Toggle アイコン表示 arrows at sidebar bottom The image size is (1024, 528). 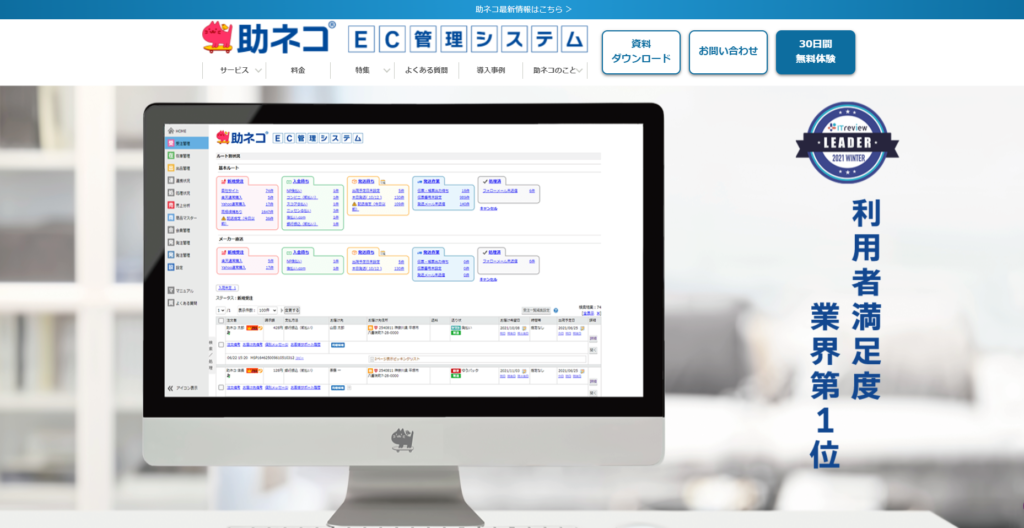170,388
